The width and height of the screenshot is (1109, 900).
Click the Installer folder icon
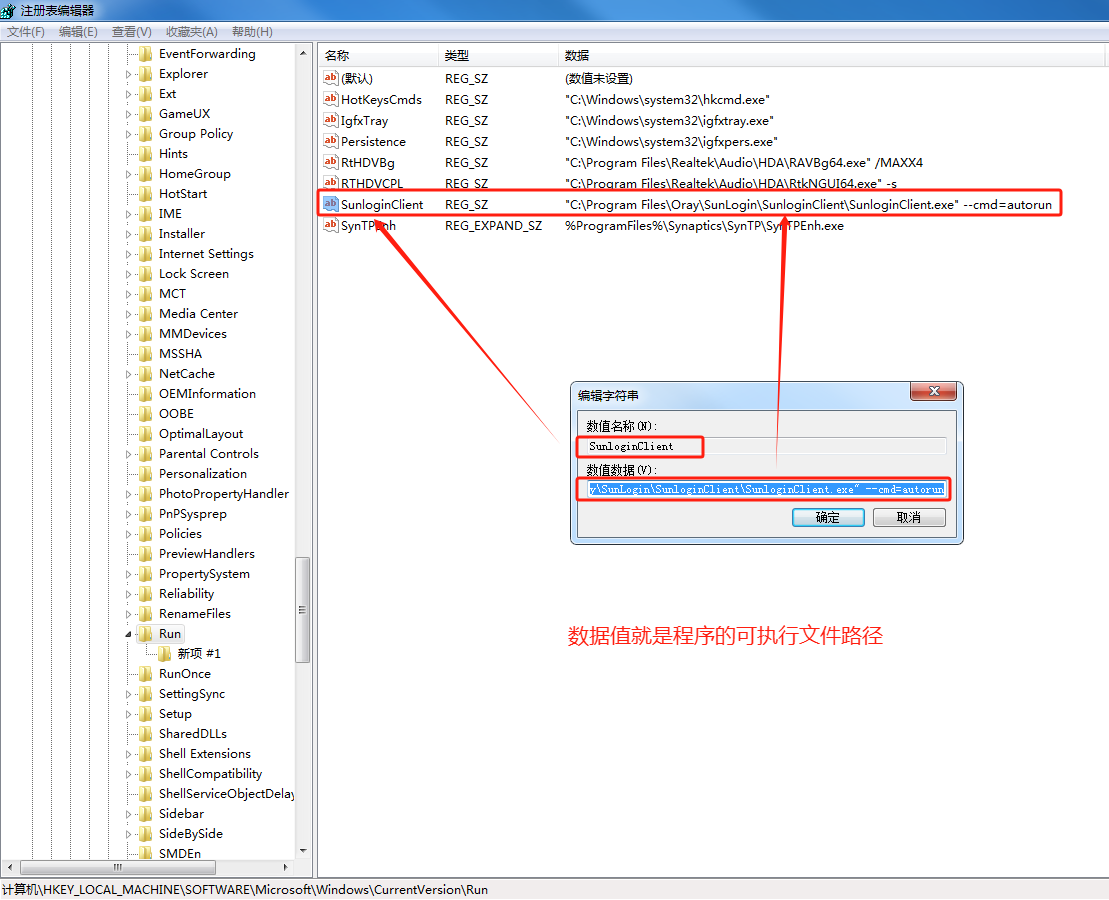(146, 233)
